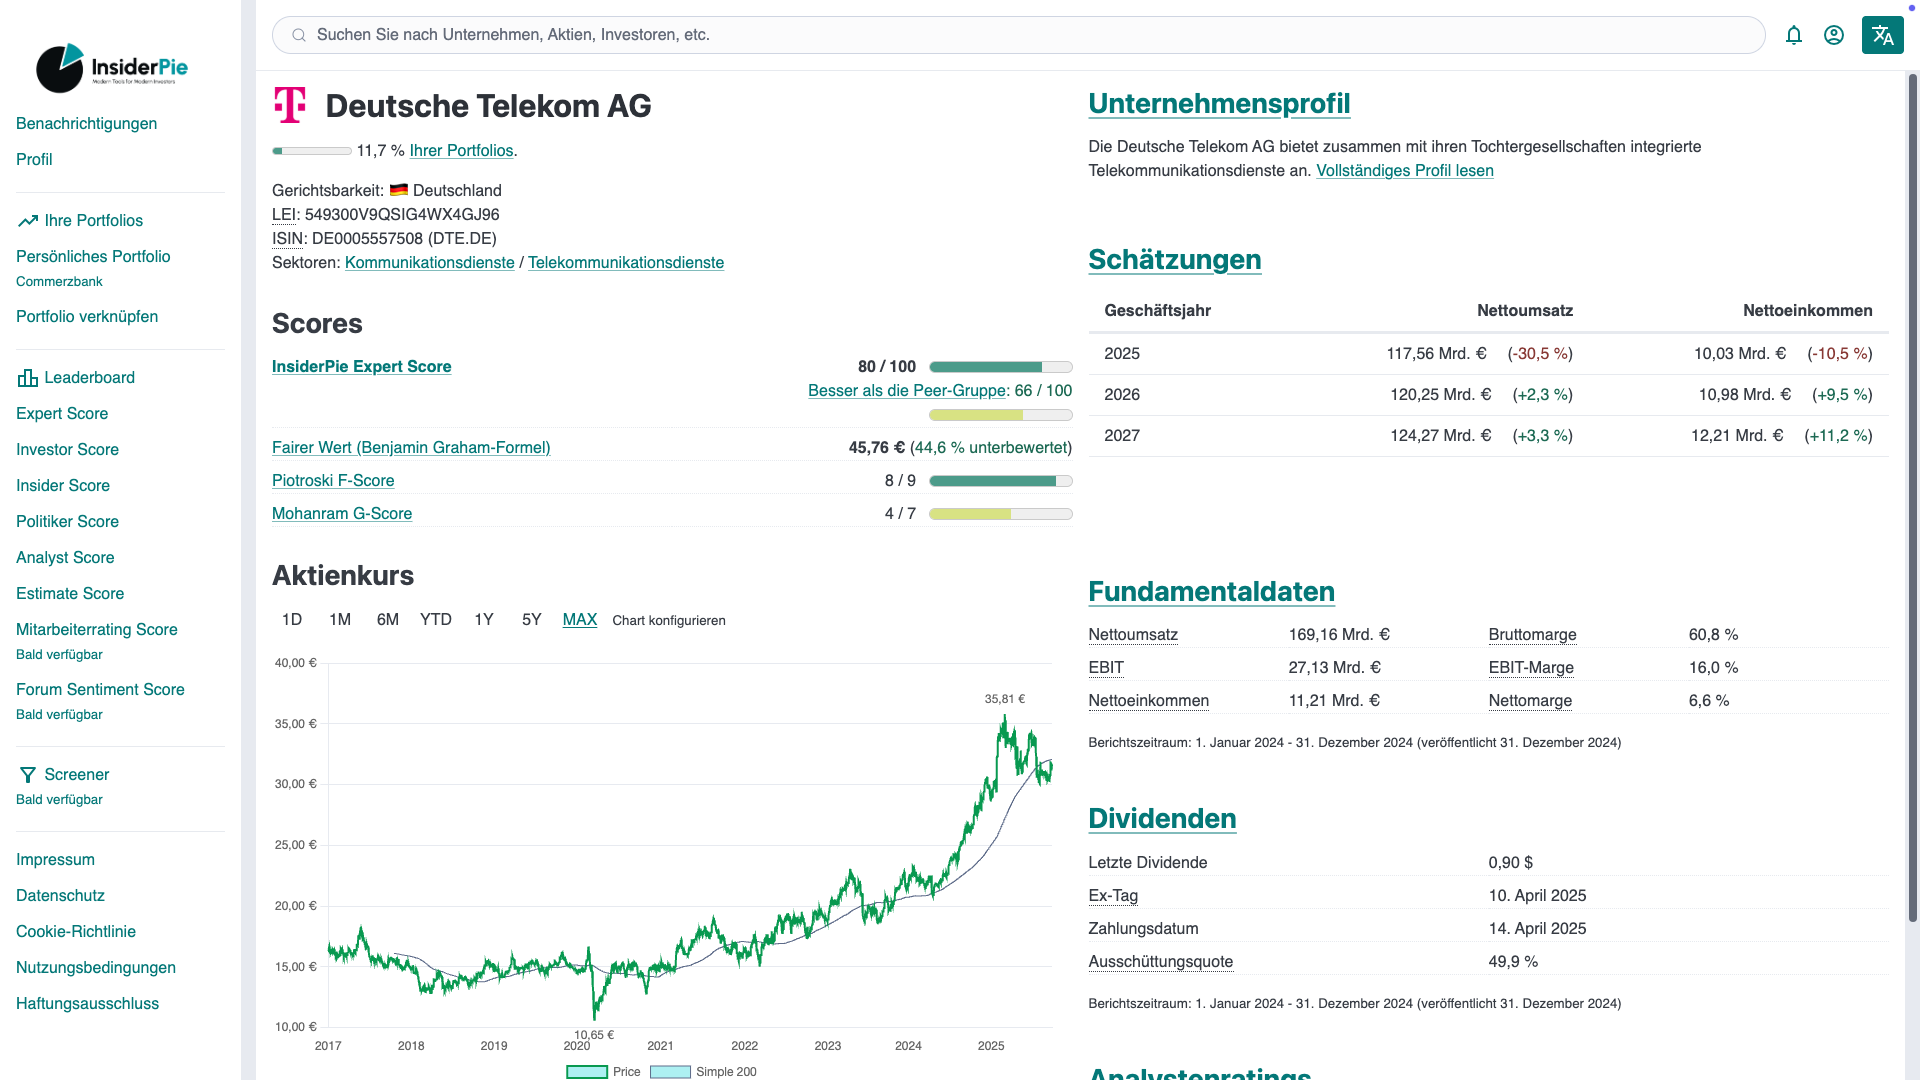This screenshot has height=1080, width=1920.
Task: Click the trending arrow portfolio icon
Action: point(28,221)
